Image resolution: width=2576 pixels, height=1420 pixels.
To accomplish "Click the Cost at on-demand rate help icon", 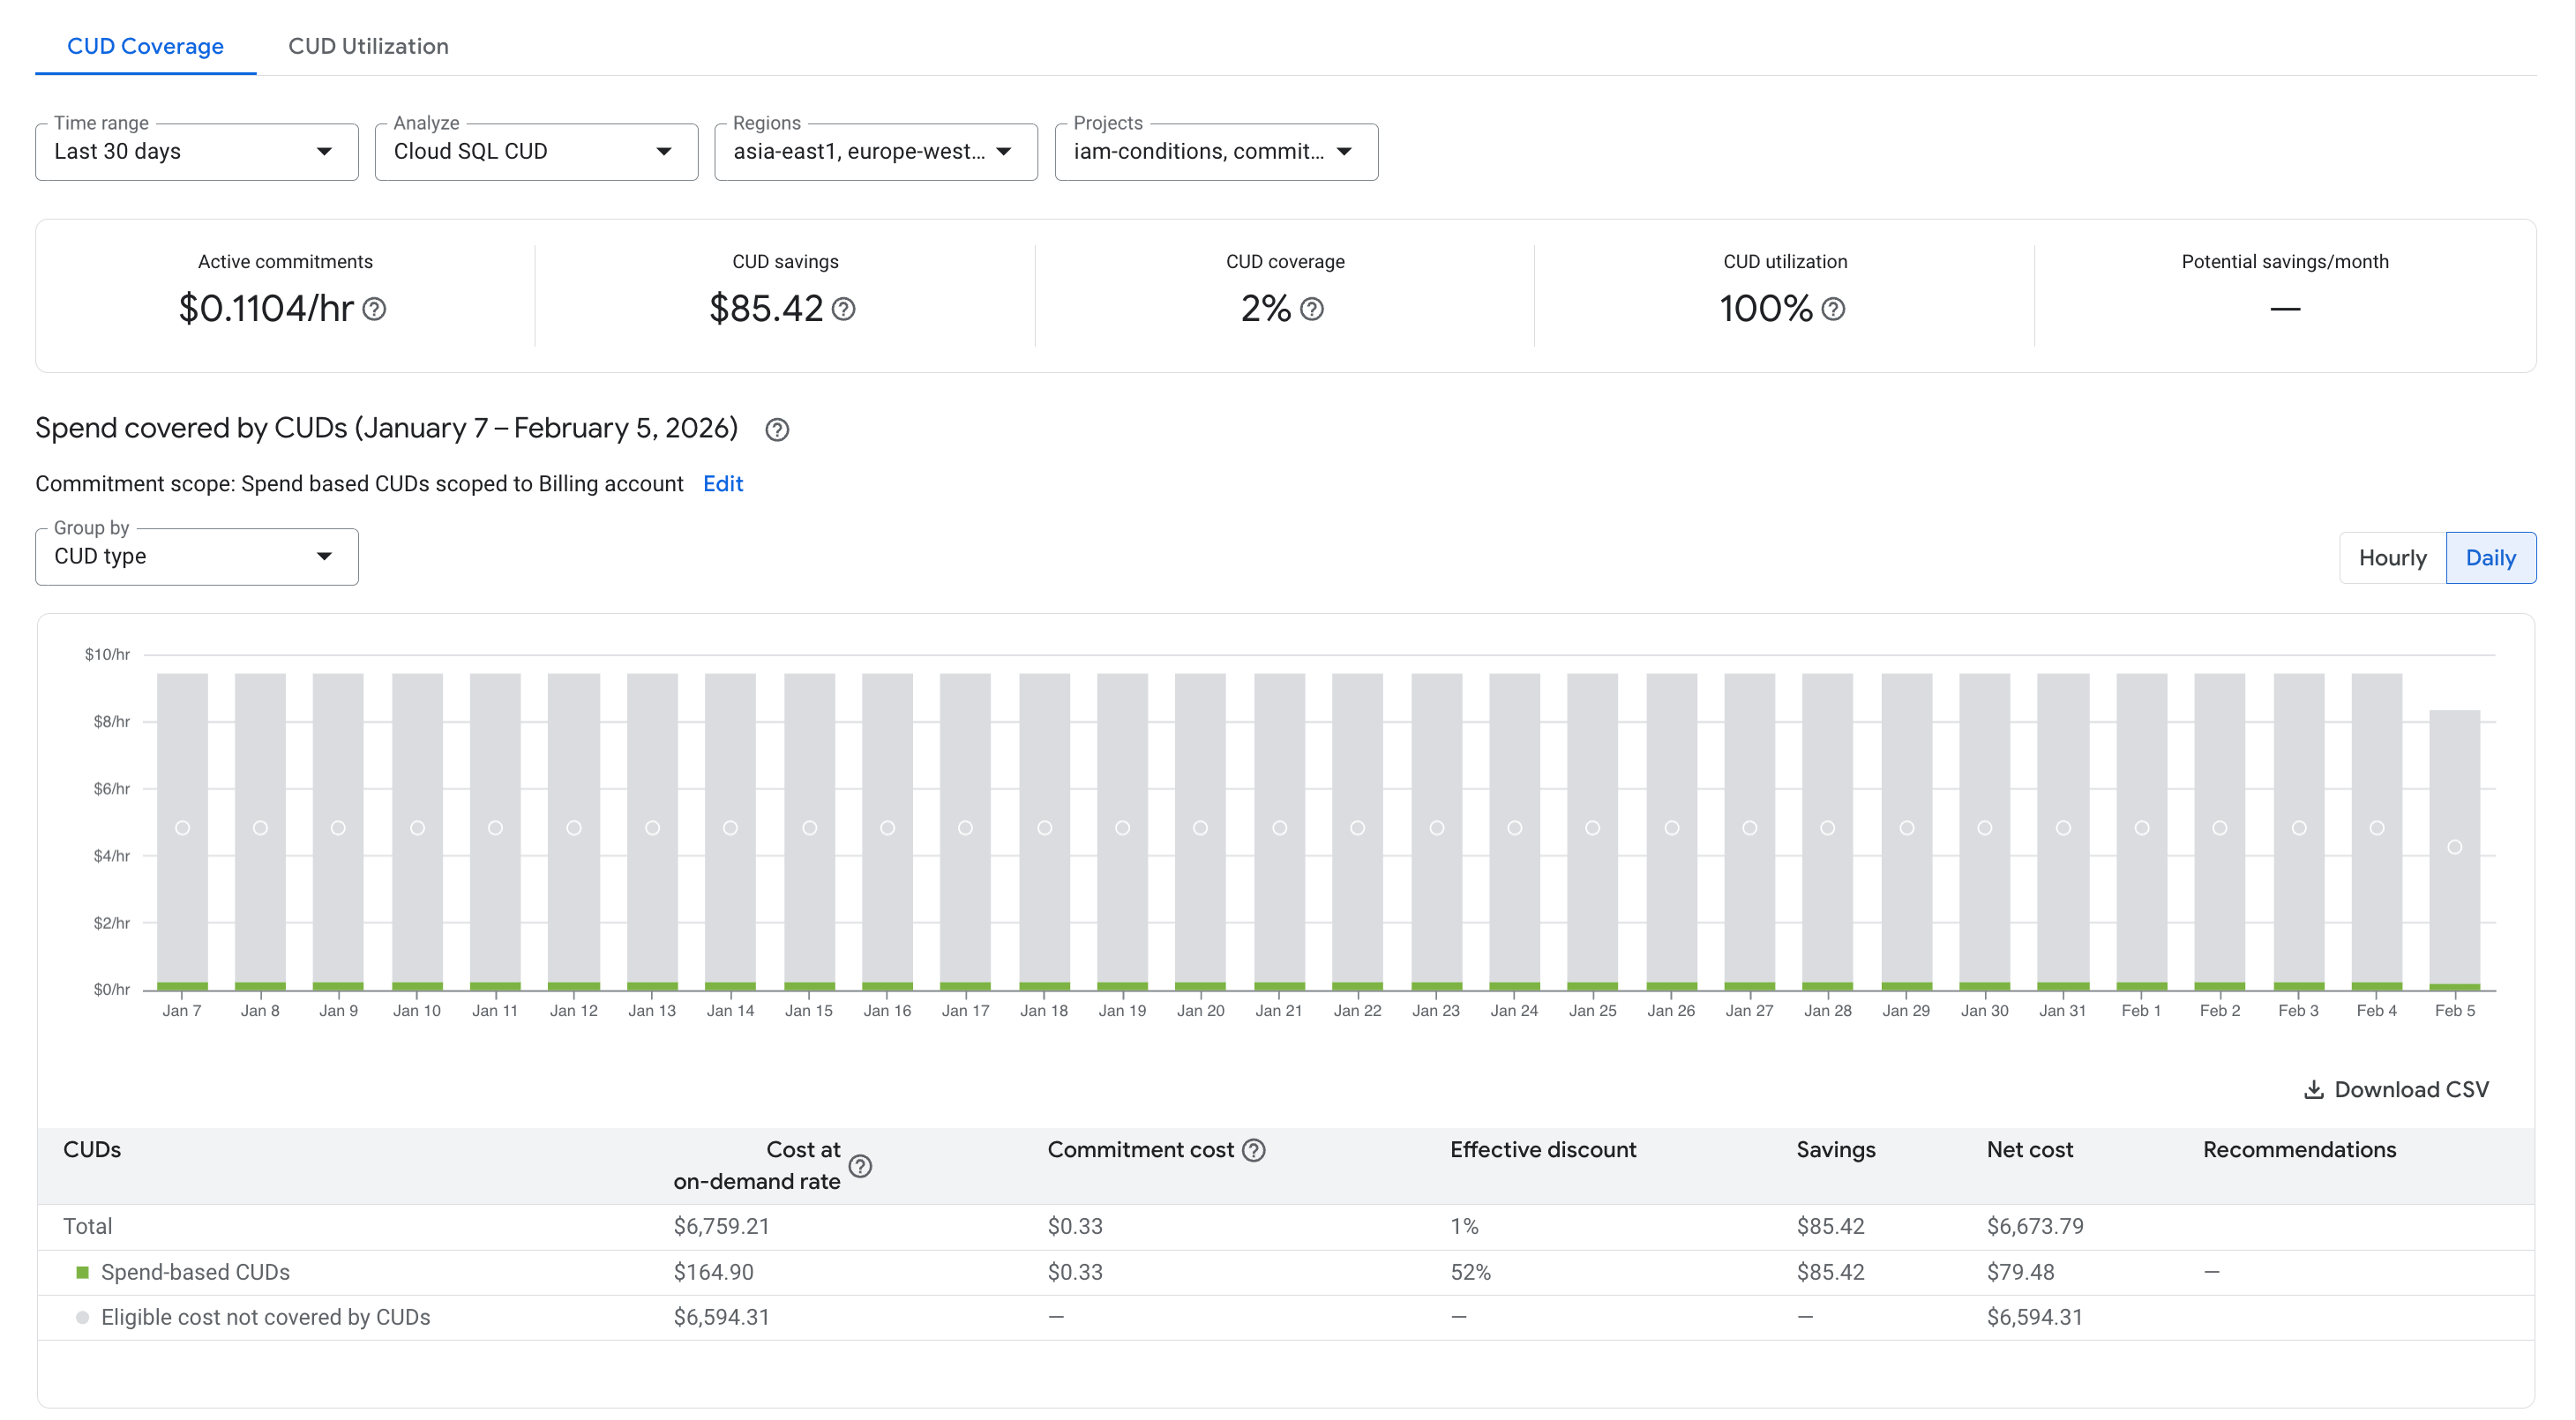I will [x=862, y=1167].
